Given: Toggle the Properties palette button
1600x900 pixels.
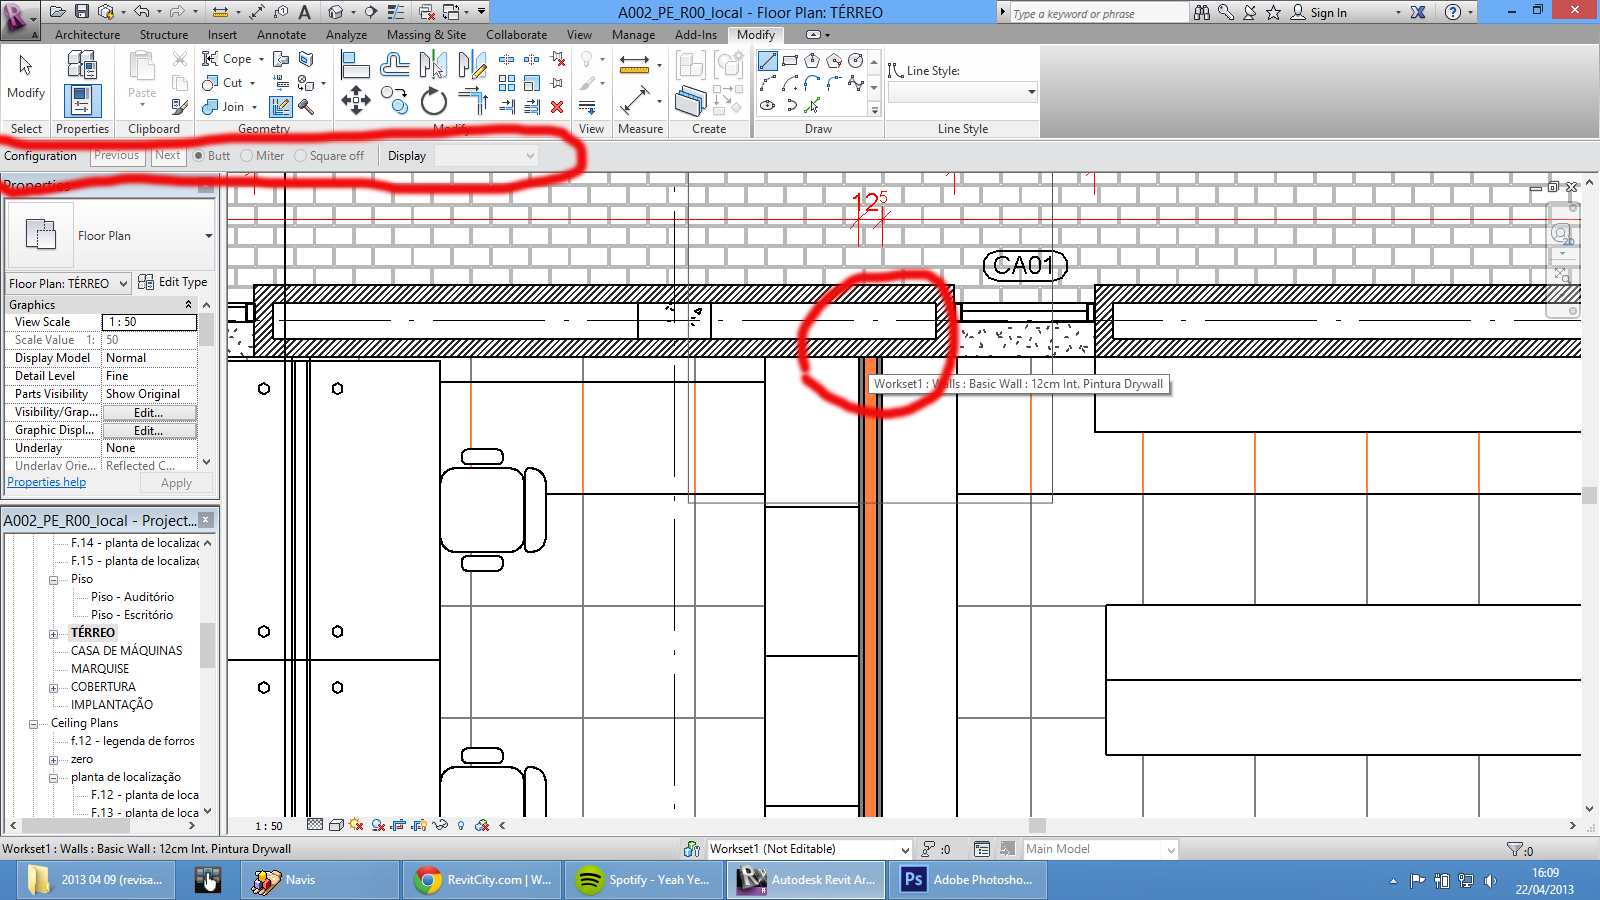Looking at the screenshot, I should tap(82, 101).
